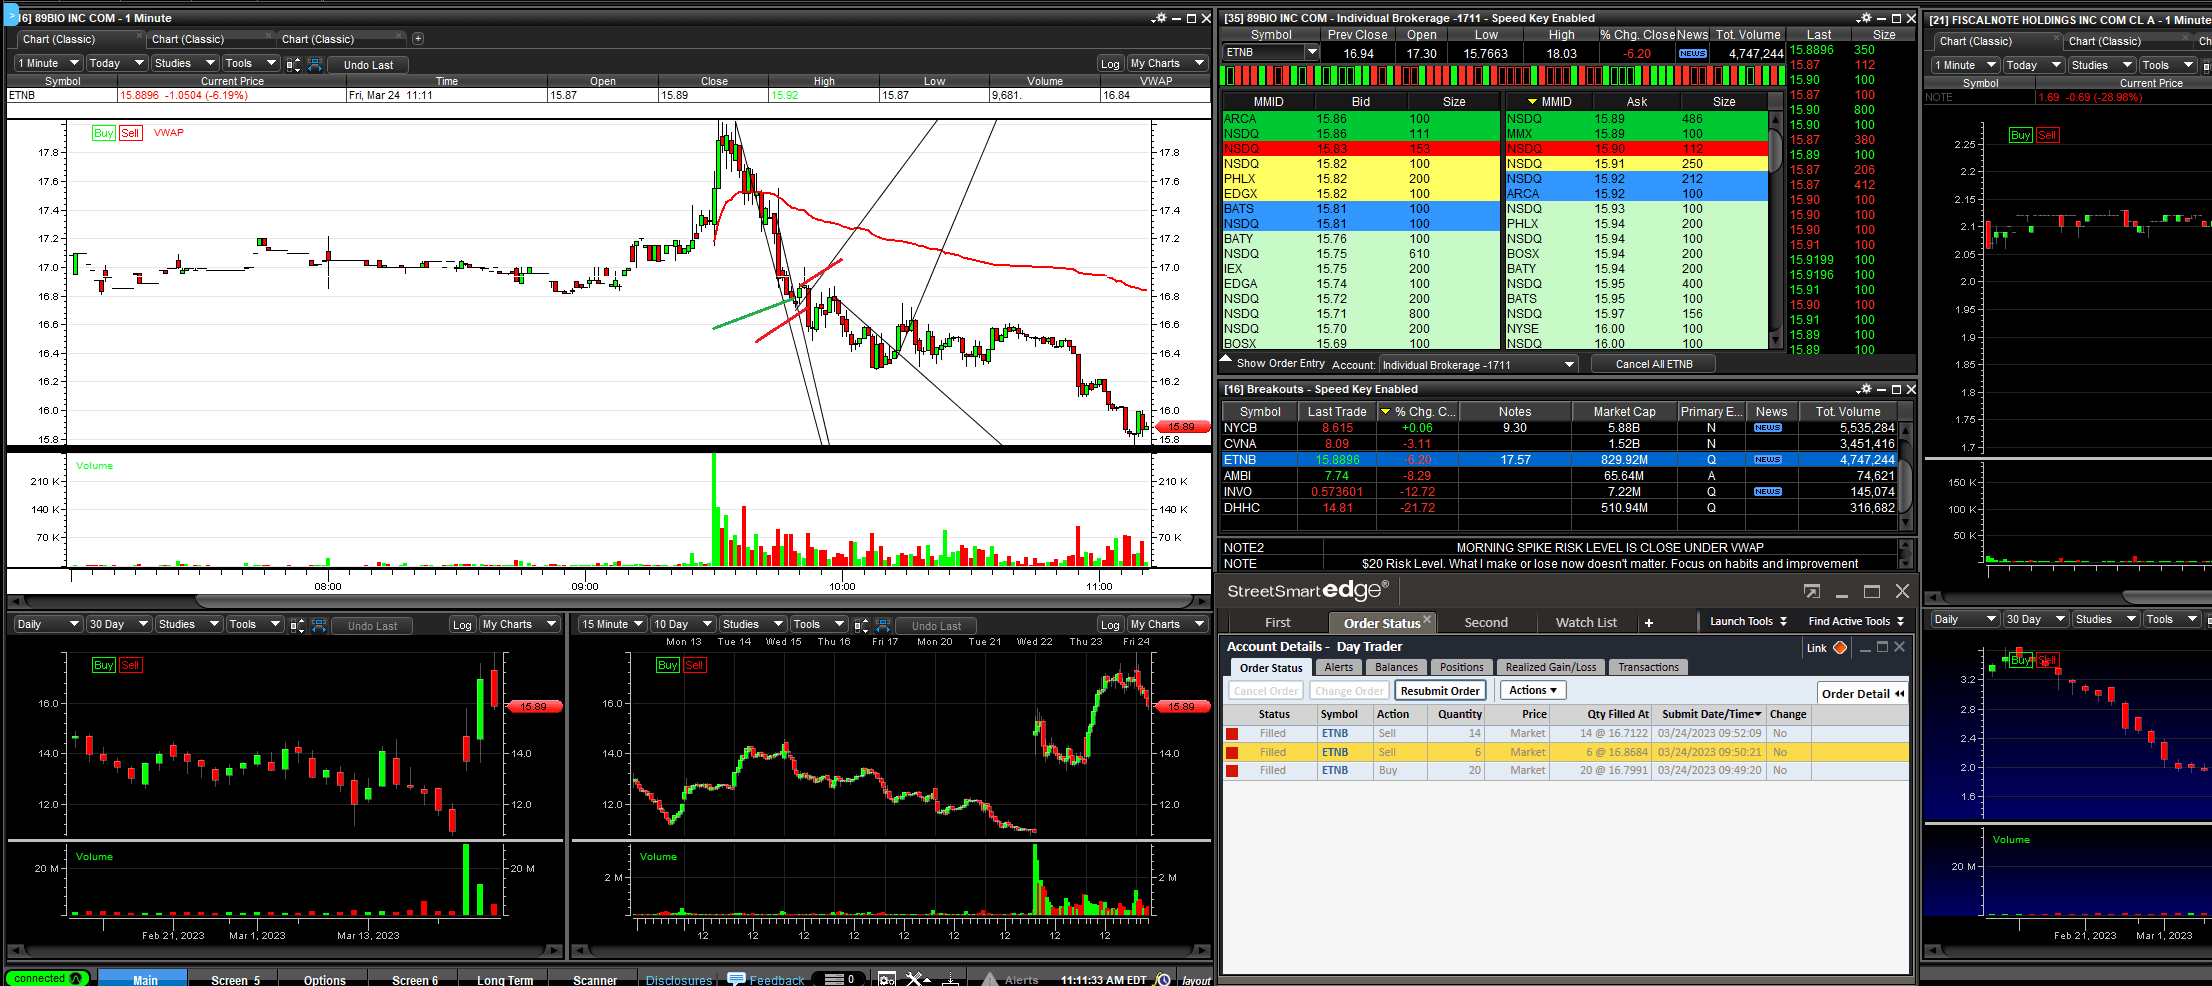Click the Link diamond icon in Account Details
This screenshot has height=986, width=2212.
pos(1840,648)
